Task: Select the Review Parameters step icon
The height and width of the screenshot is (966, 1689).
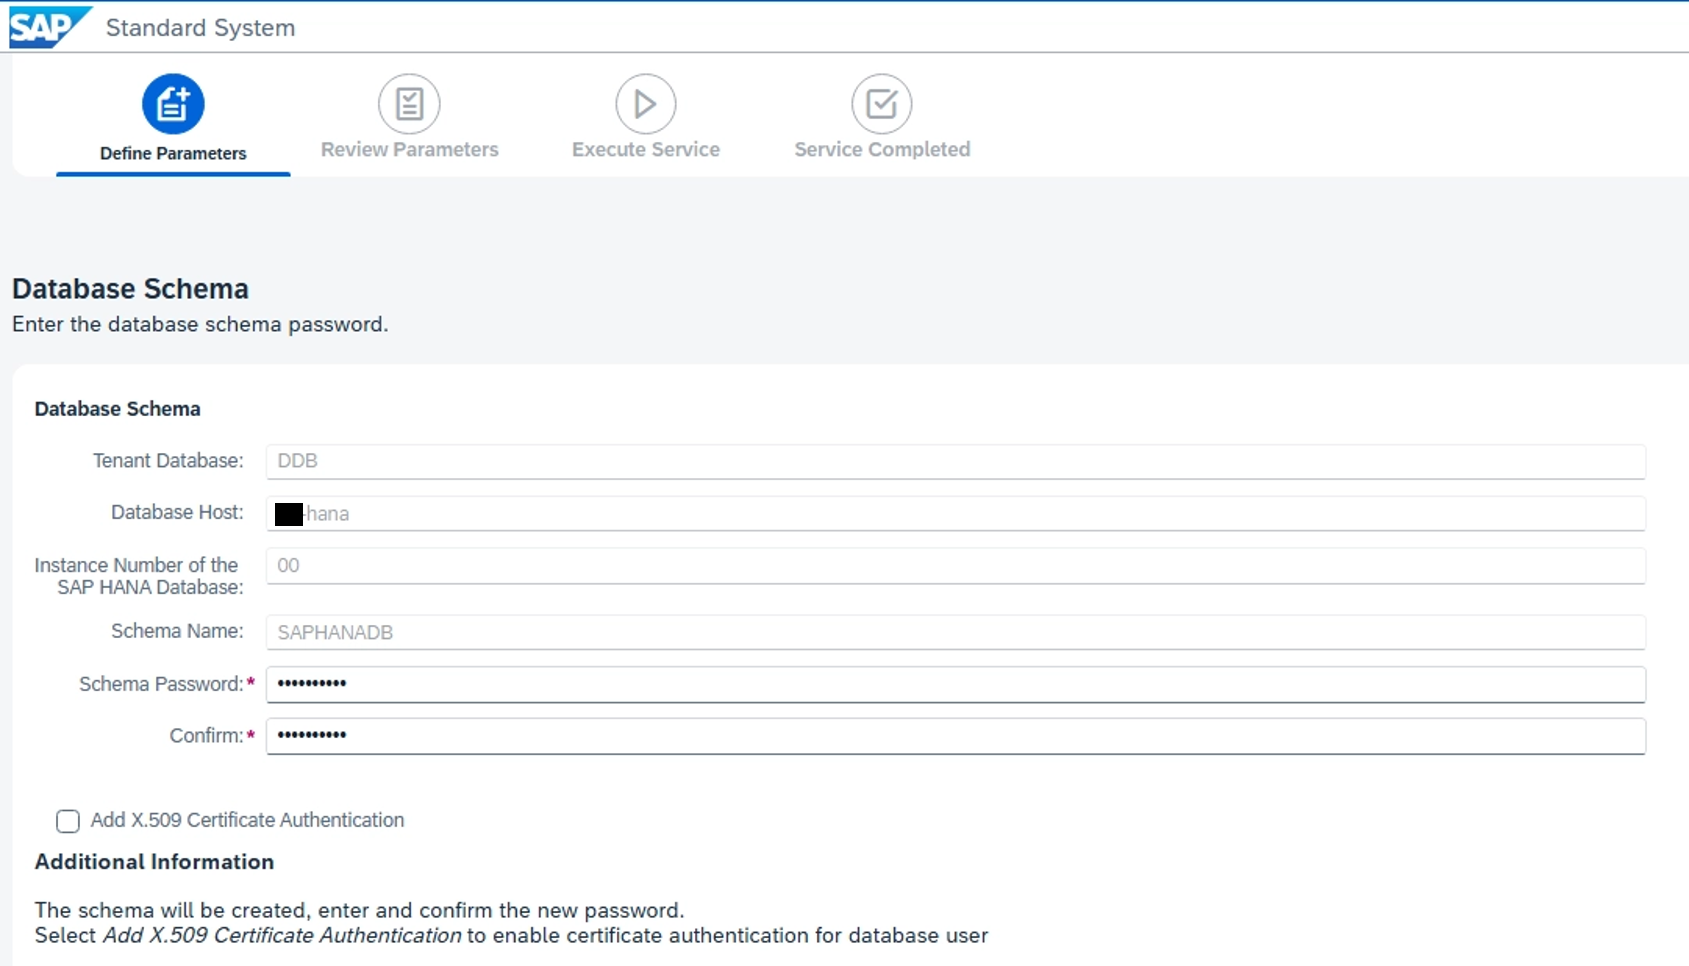Action: [409, 104]
